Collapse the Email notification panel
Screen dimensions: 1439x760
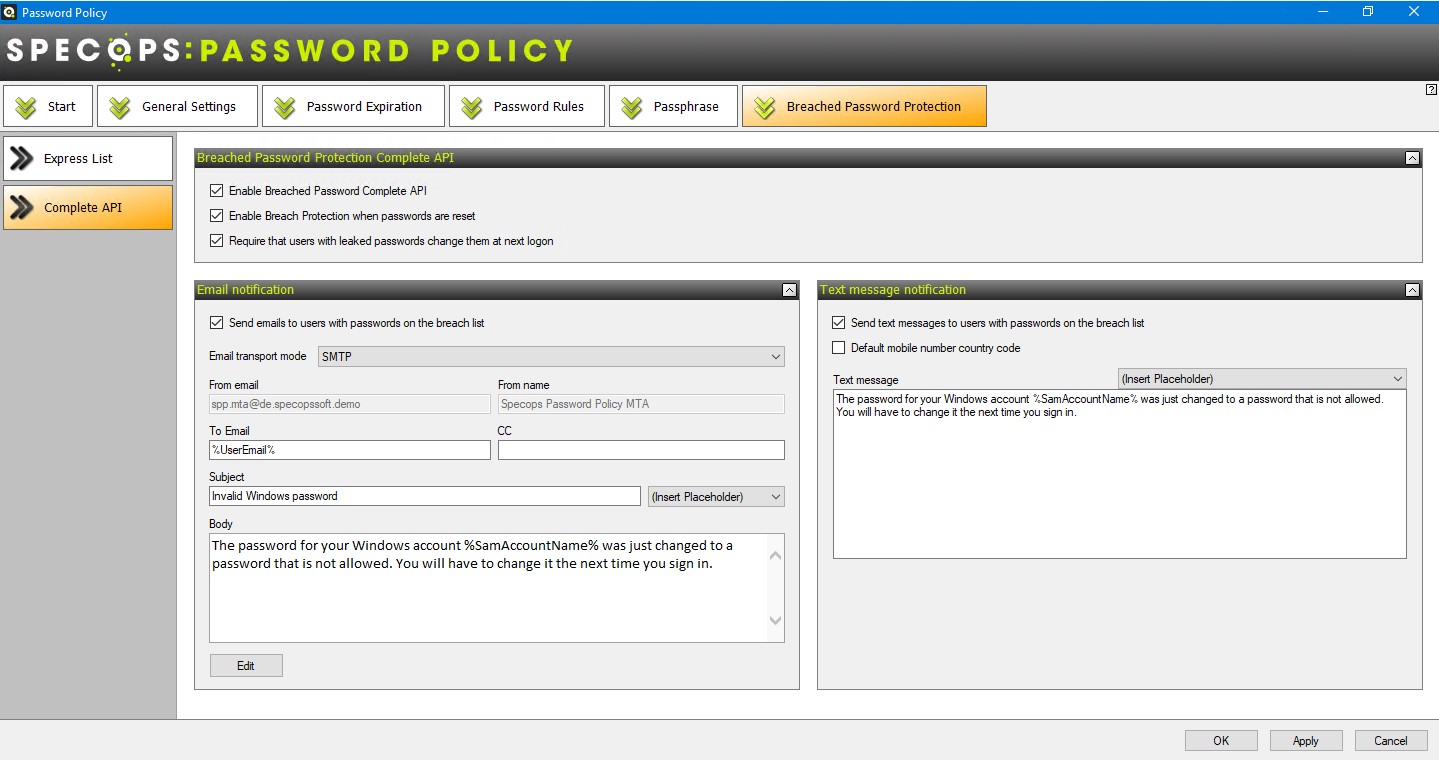point(789,290)
